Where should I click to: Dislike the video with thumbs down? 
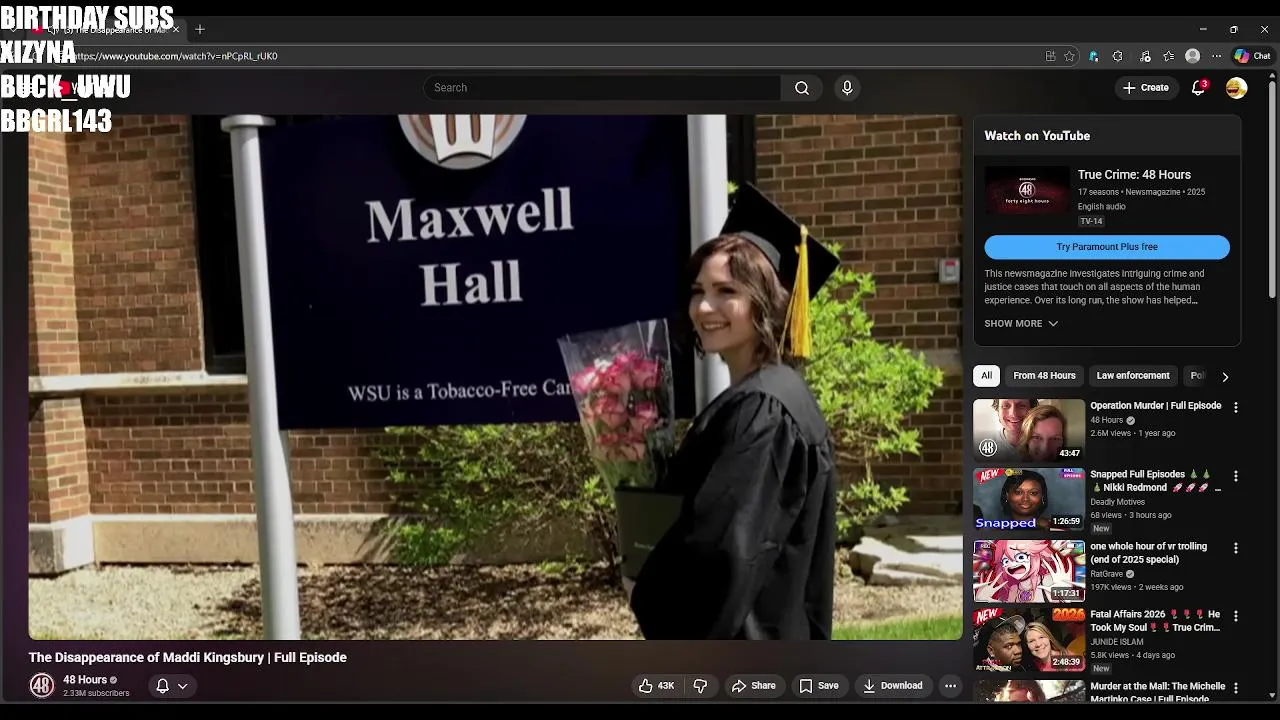click(x=701, y=686)
